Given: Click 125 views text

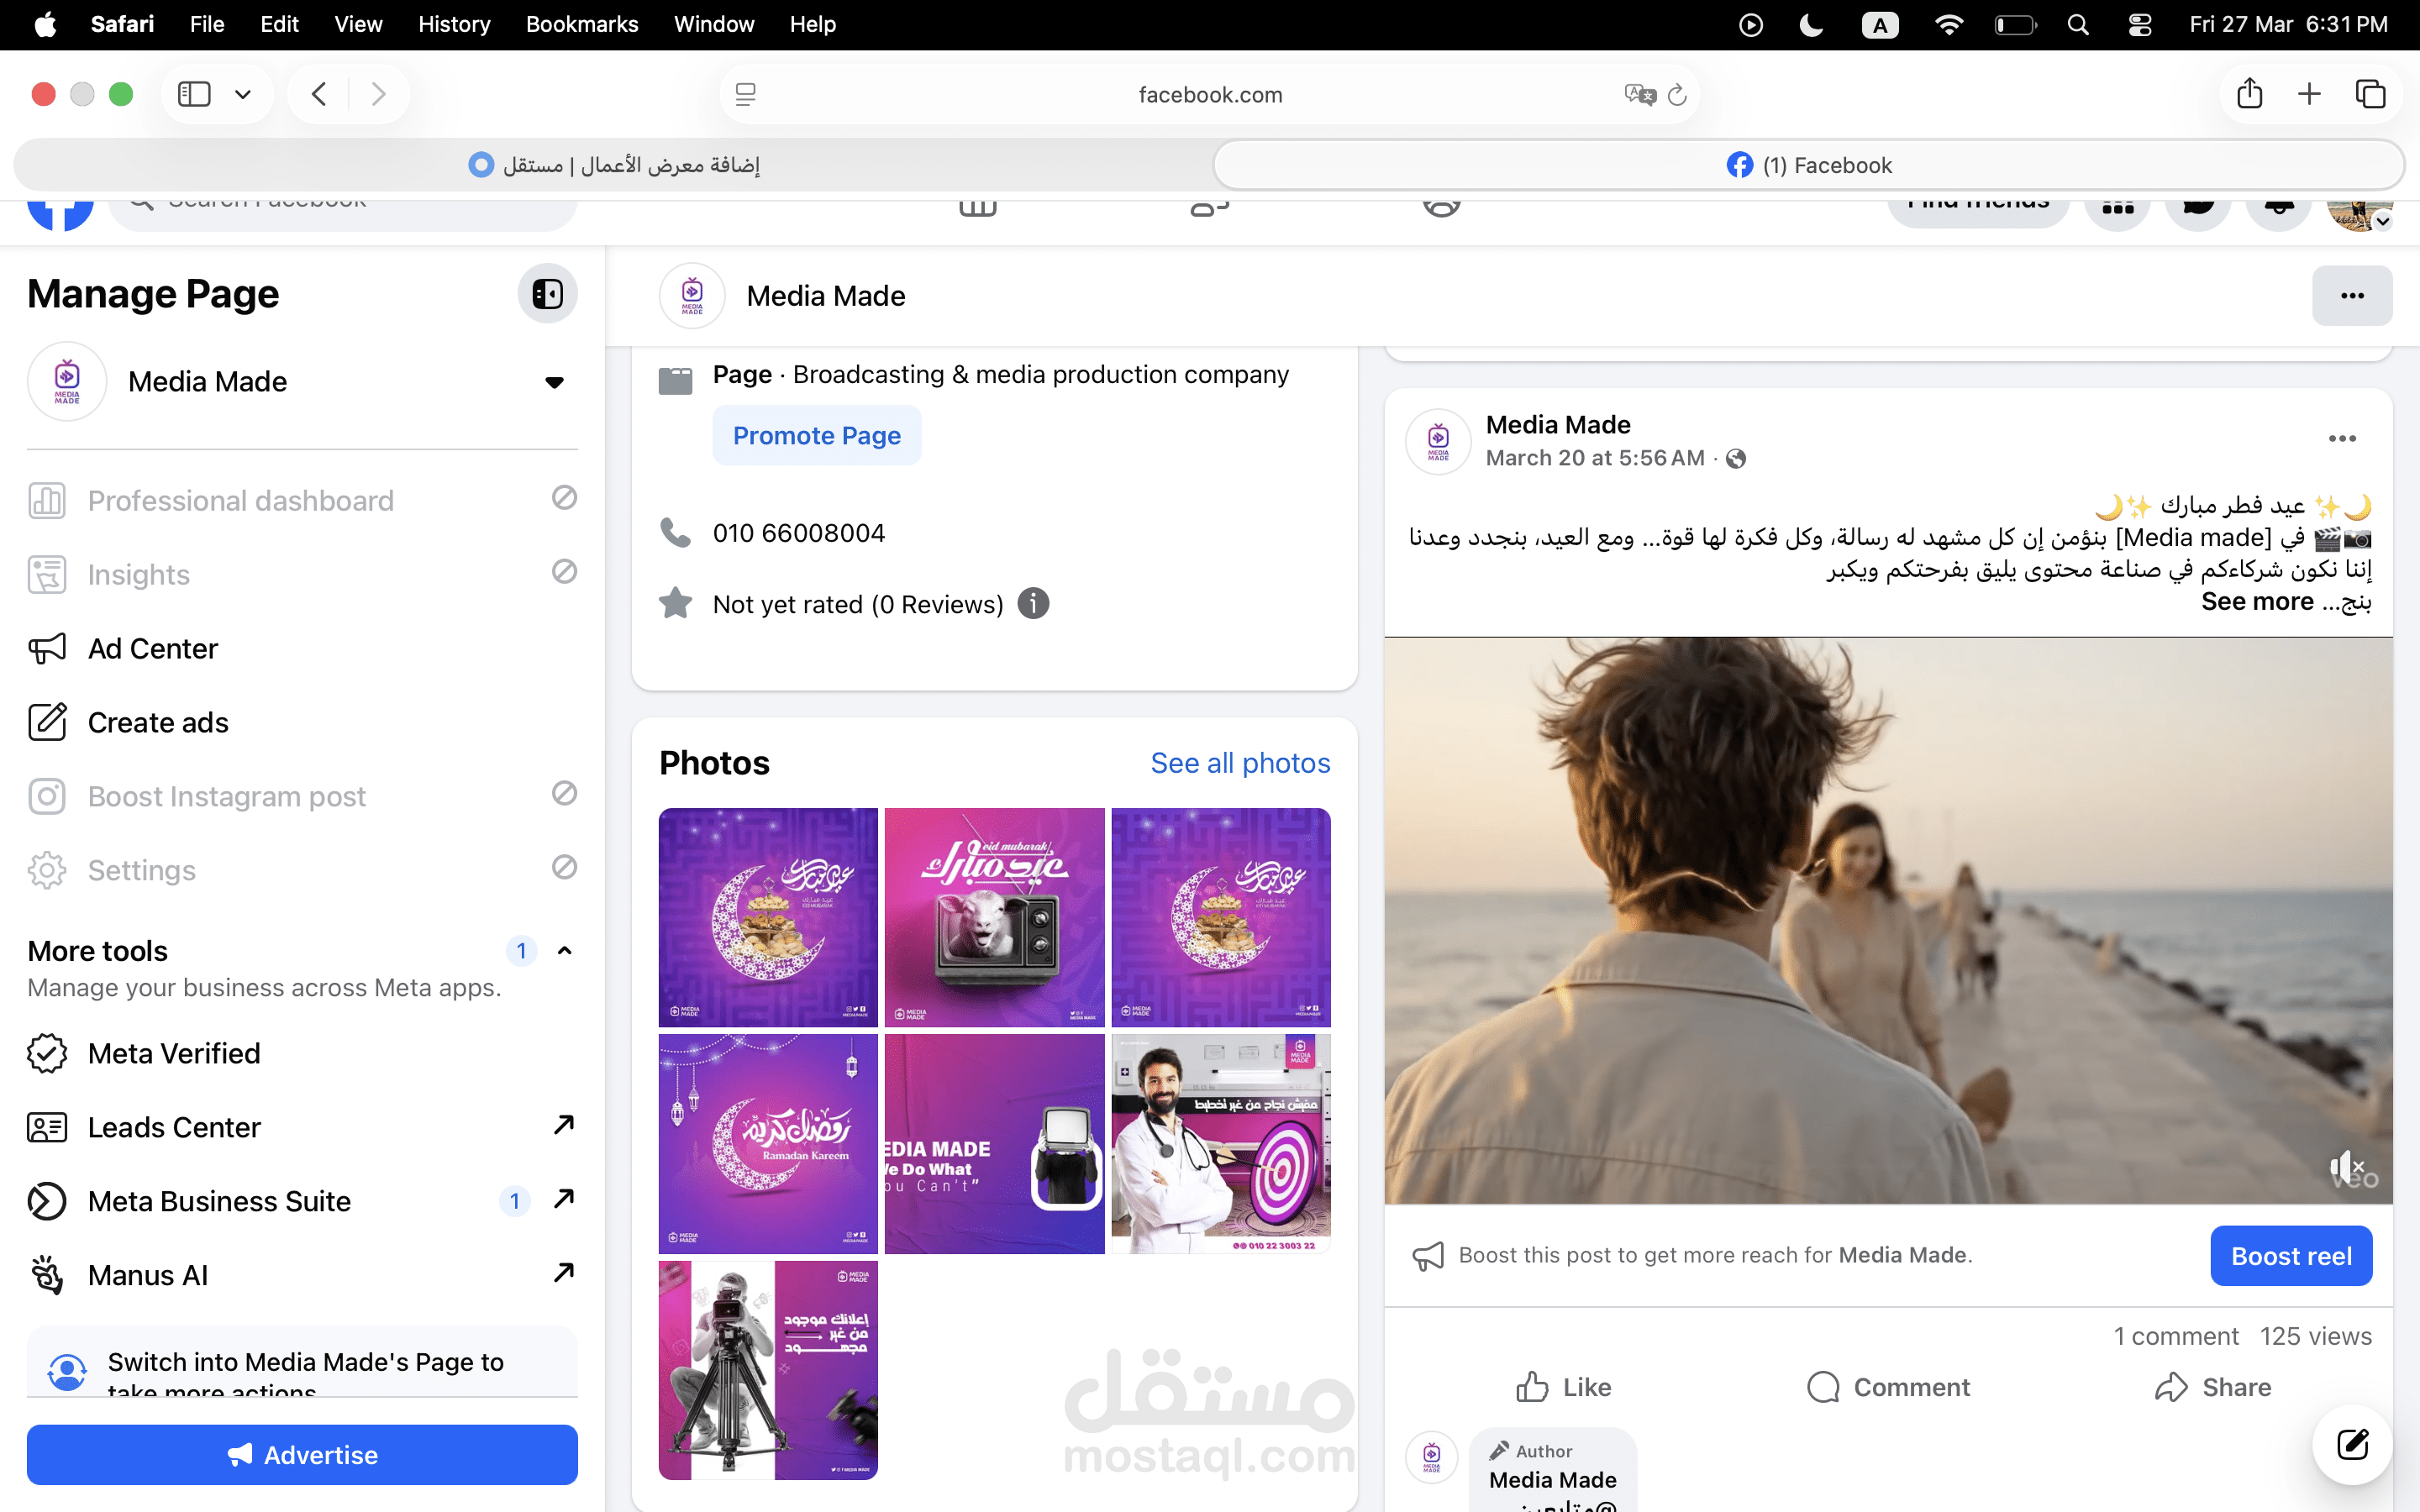Looking at the screenshot, I should 2315,1337.
